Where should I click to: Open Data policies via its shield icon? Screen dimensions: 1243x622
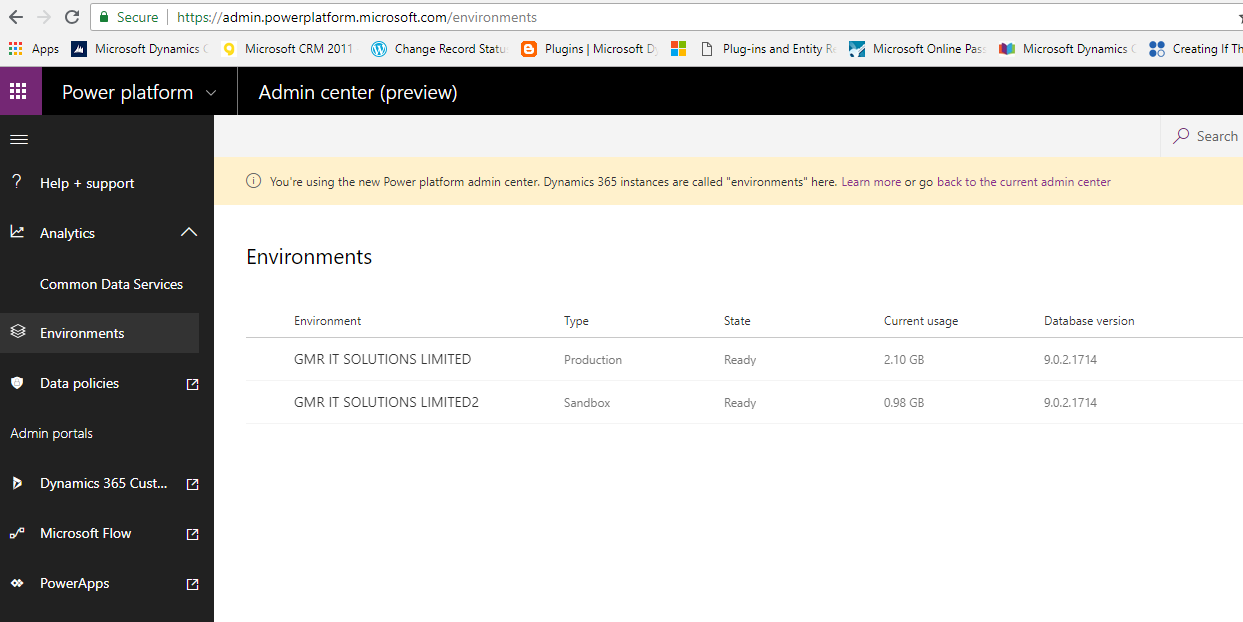pos(17,383)
